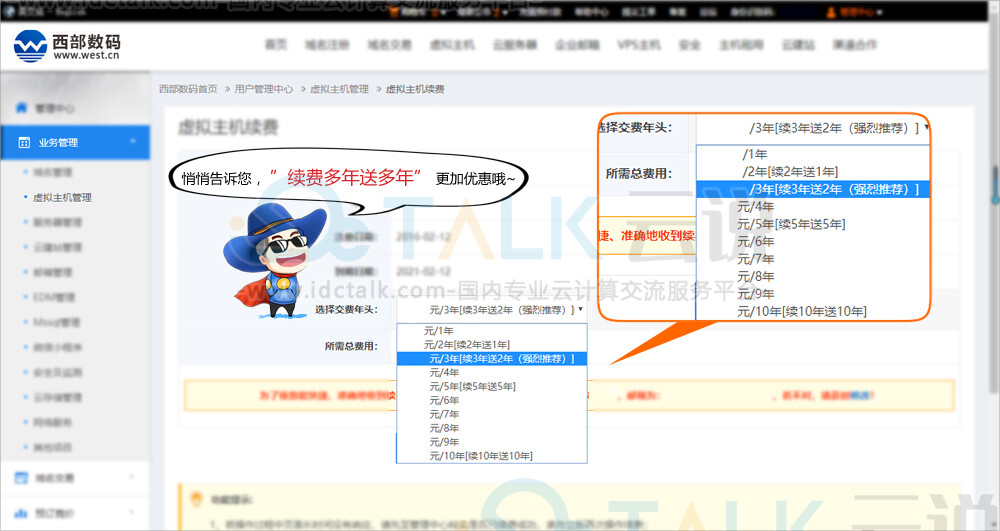Click the calendar icon beside 业务管理
1000x531 pixels.
(24, 143)
